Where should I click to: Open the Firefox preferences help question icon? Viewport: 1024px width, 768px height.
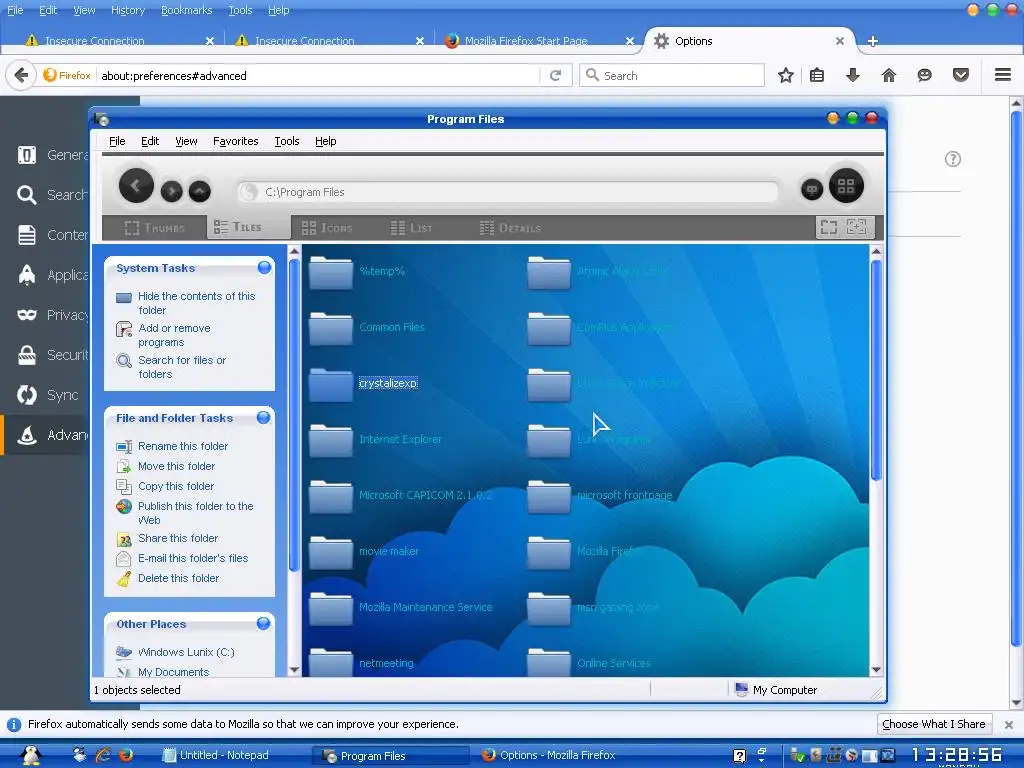click(x=953, y=159)
